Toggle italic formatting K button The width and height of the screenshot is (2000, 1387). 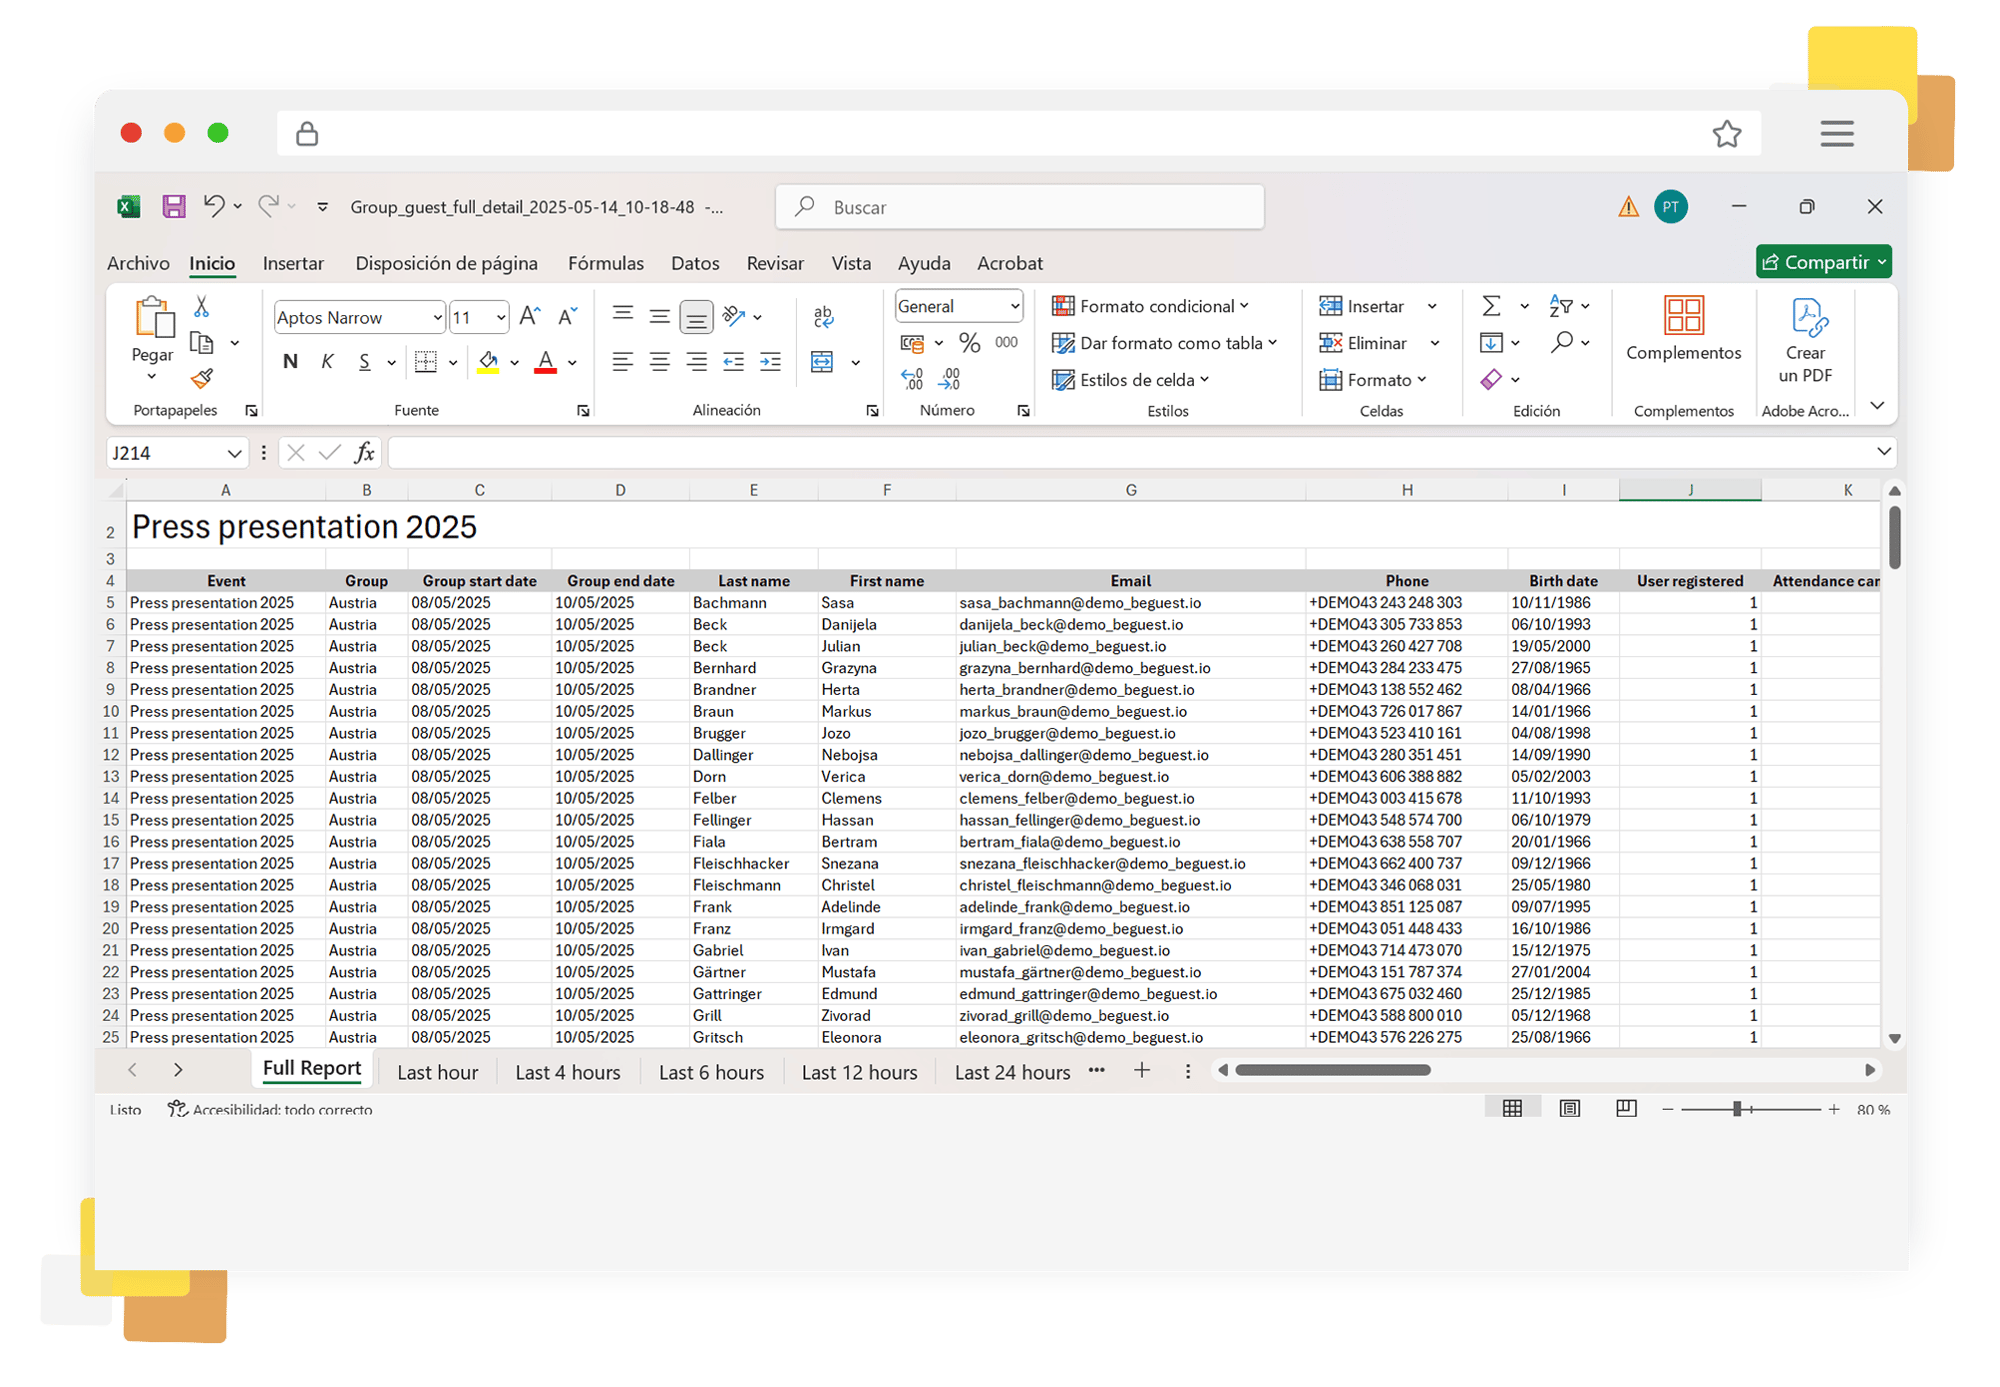click(327, 362)
